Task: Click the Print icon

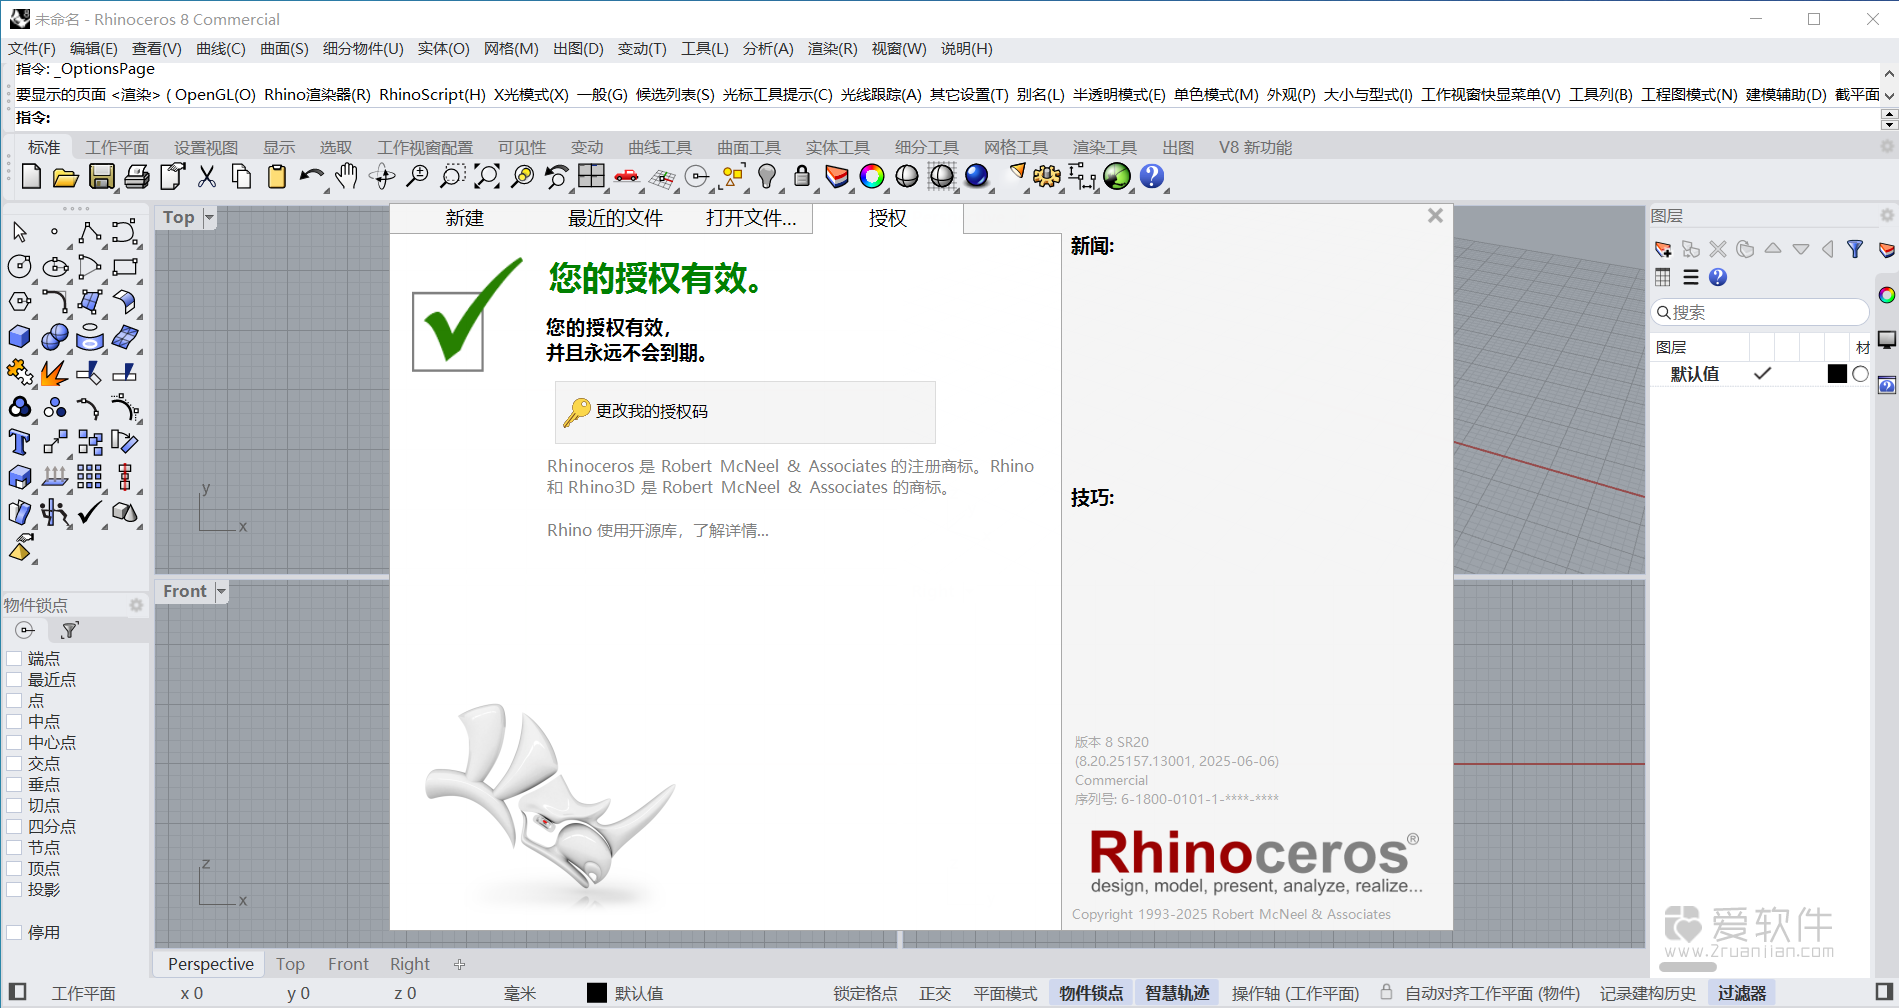Action: click(137, 177)
